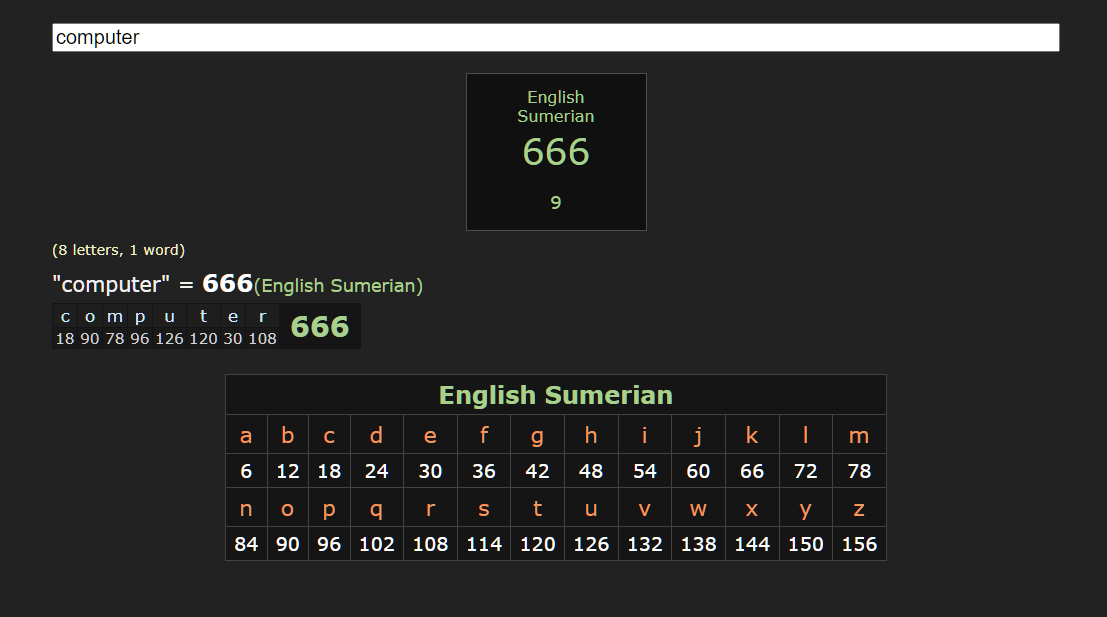Click letter "u" in the computer breakdown
The width and height of the screenshot is (1107, 617).
(x=169, y=317)
